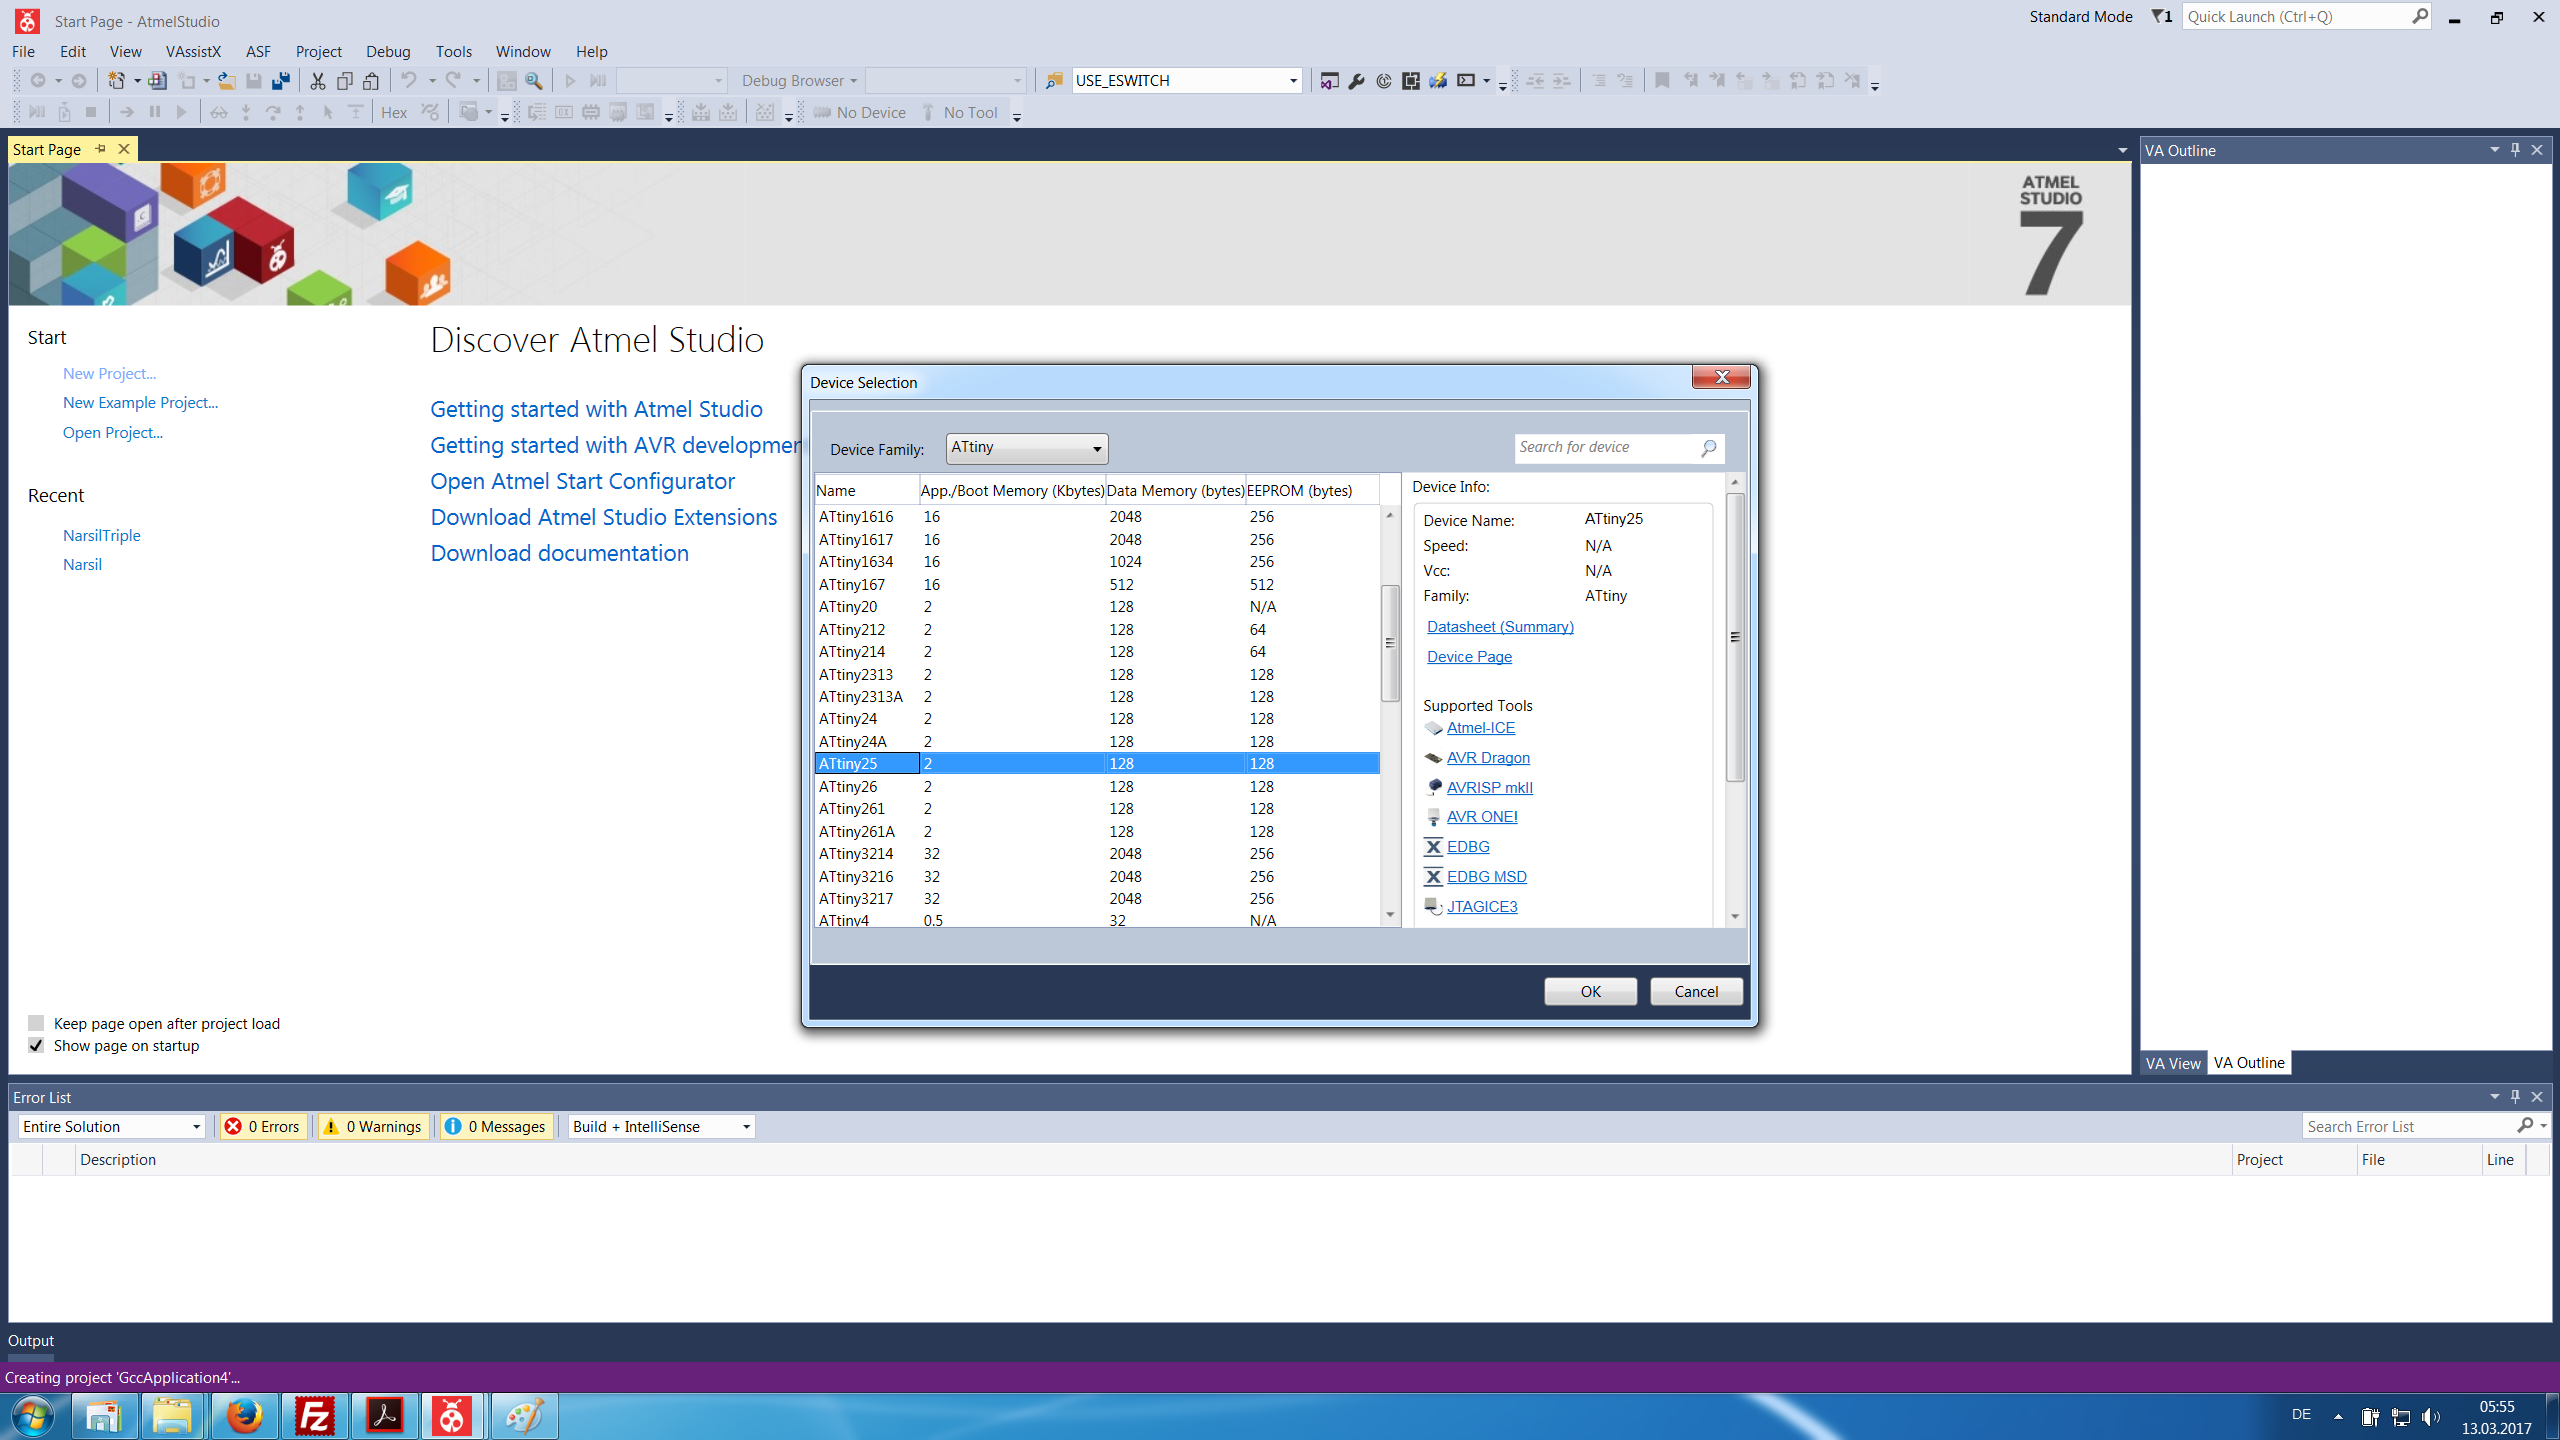Click the Download documentation link

point(559,553)
